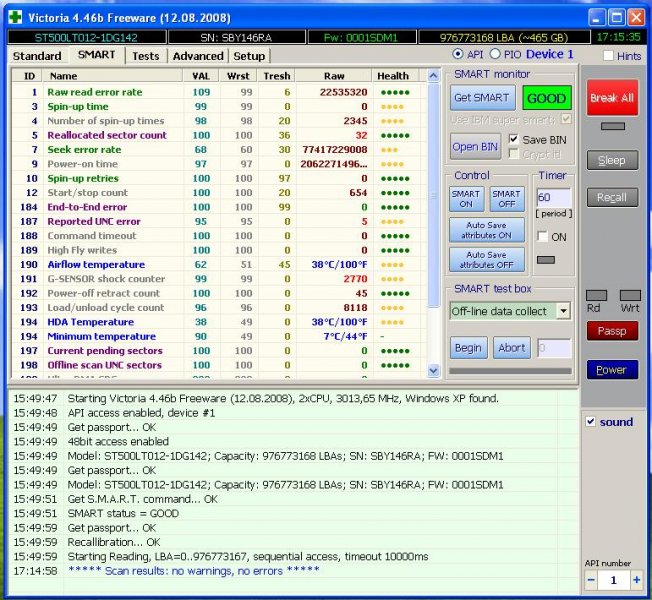Click the blue Power button
Screen dimensions: 652x600
click(x=611, y=370)
